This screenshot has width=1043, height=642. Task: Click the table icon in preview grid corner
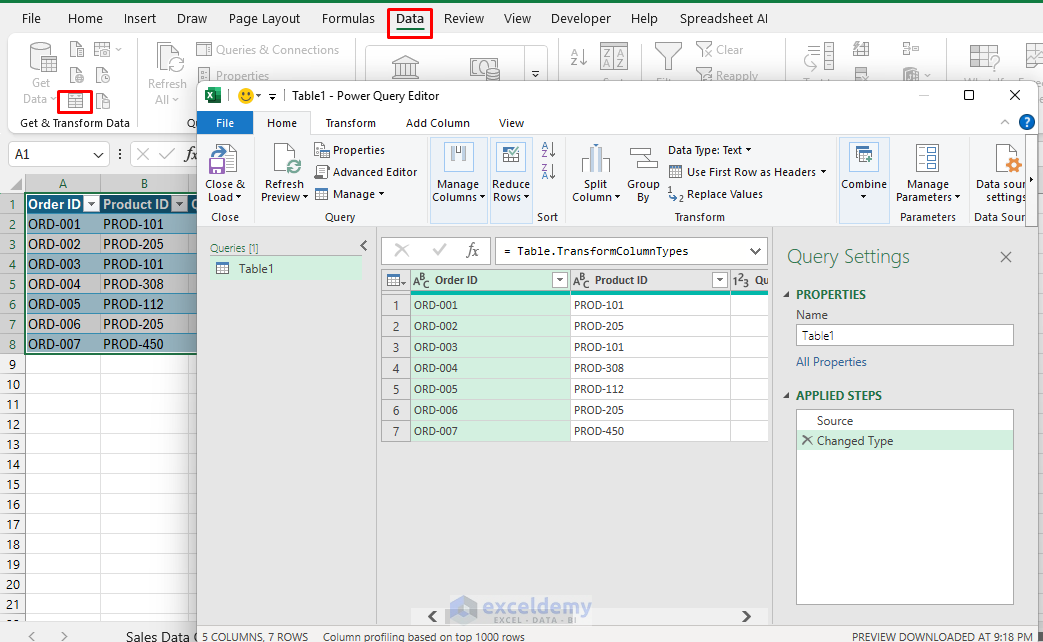395,281
